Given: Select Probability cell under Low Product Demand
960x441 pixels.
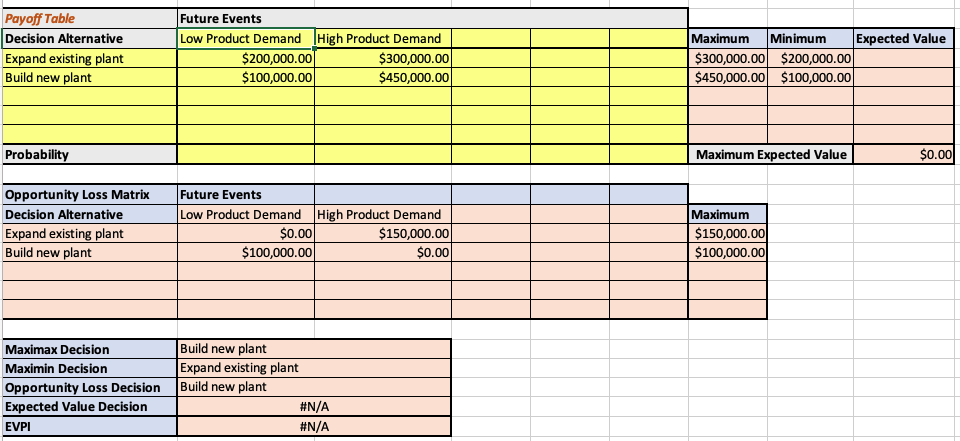Looking at the screenshot, I should 246,154.
